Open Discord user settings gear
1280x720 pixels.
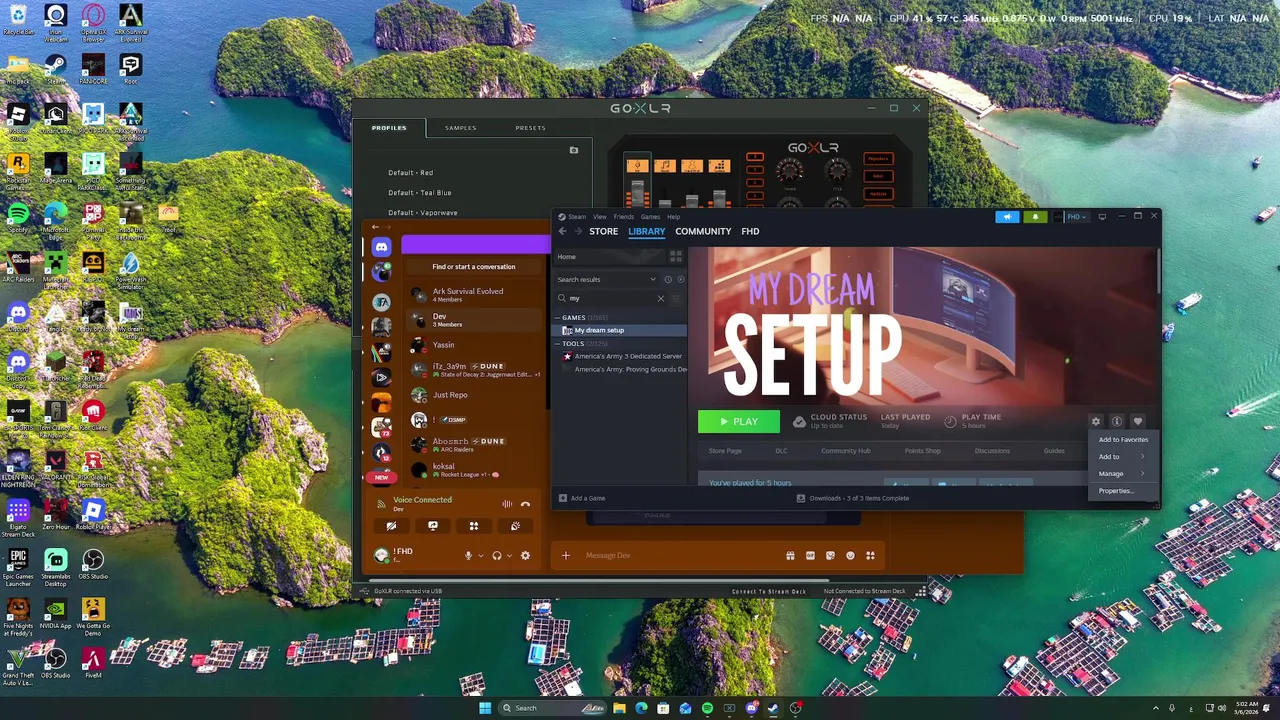coord(525,555)
